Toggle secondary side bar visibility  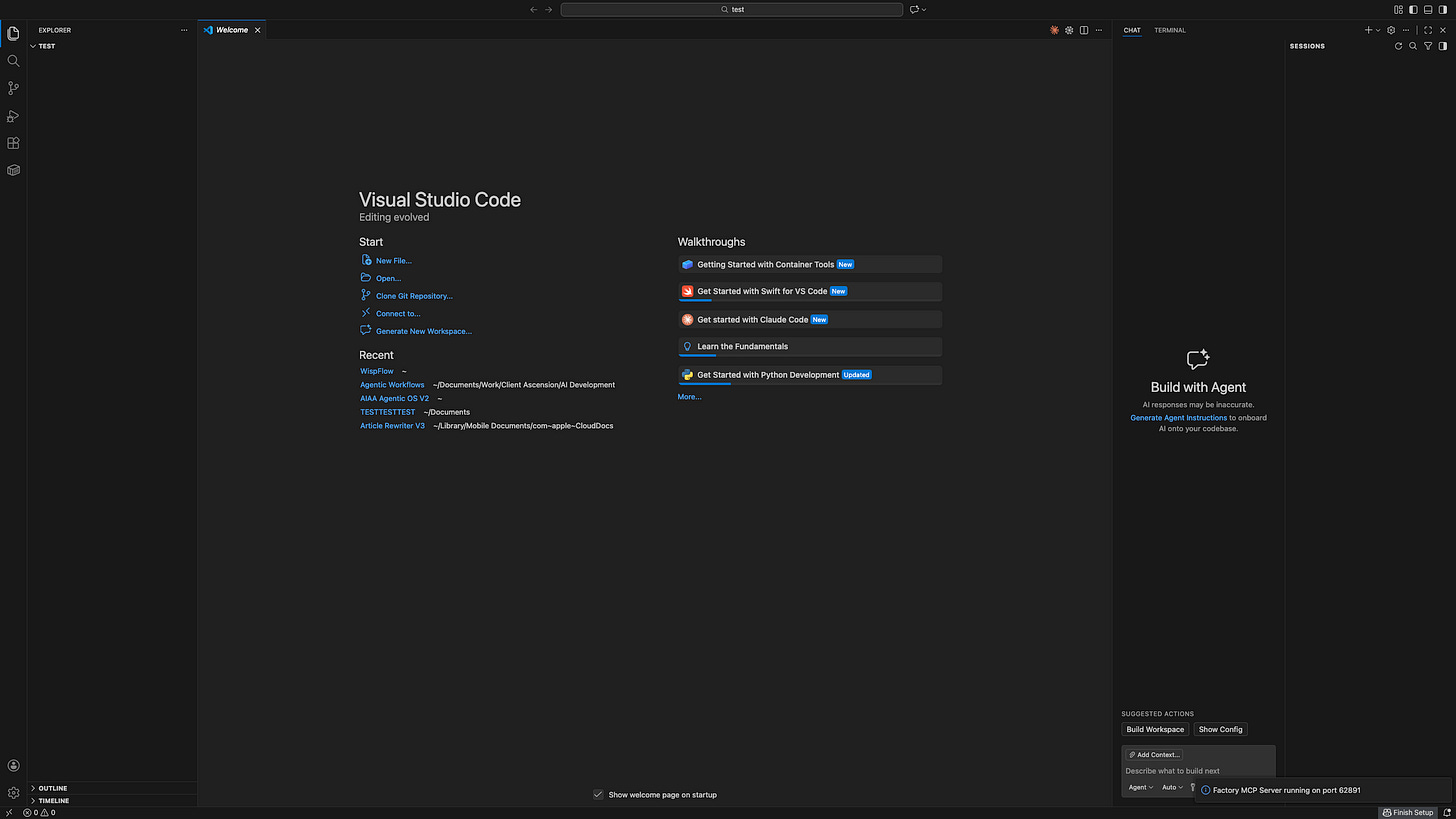coord(1443,9)
